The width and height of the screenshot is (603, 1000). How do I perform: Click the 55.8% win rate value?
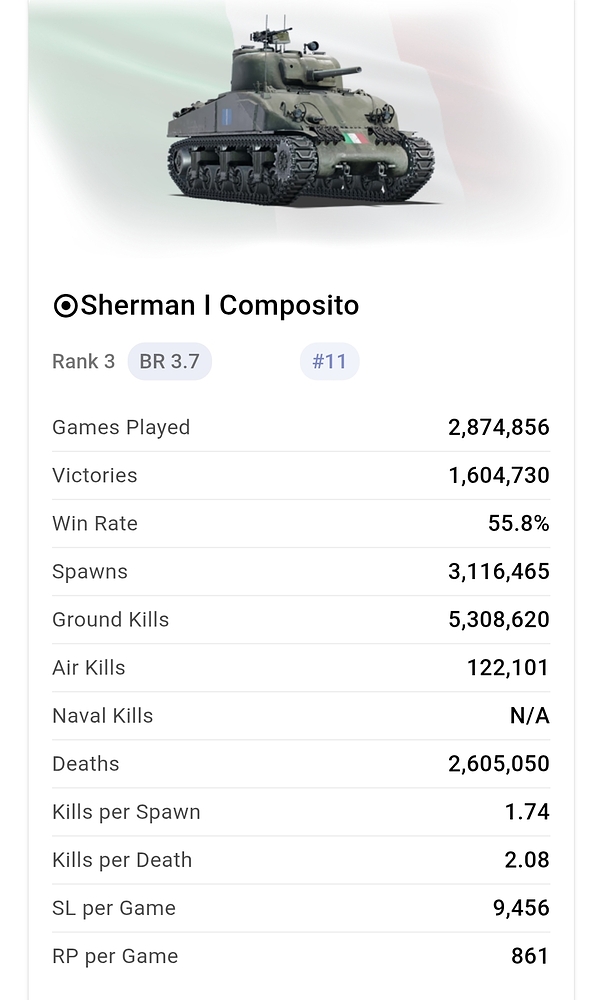click(x=518, y=524)
